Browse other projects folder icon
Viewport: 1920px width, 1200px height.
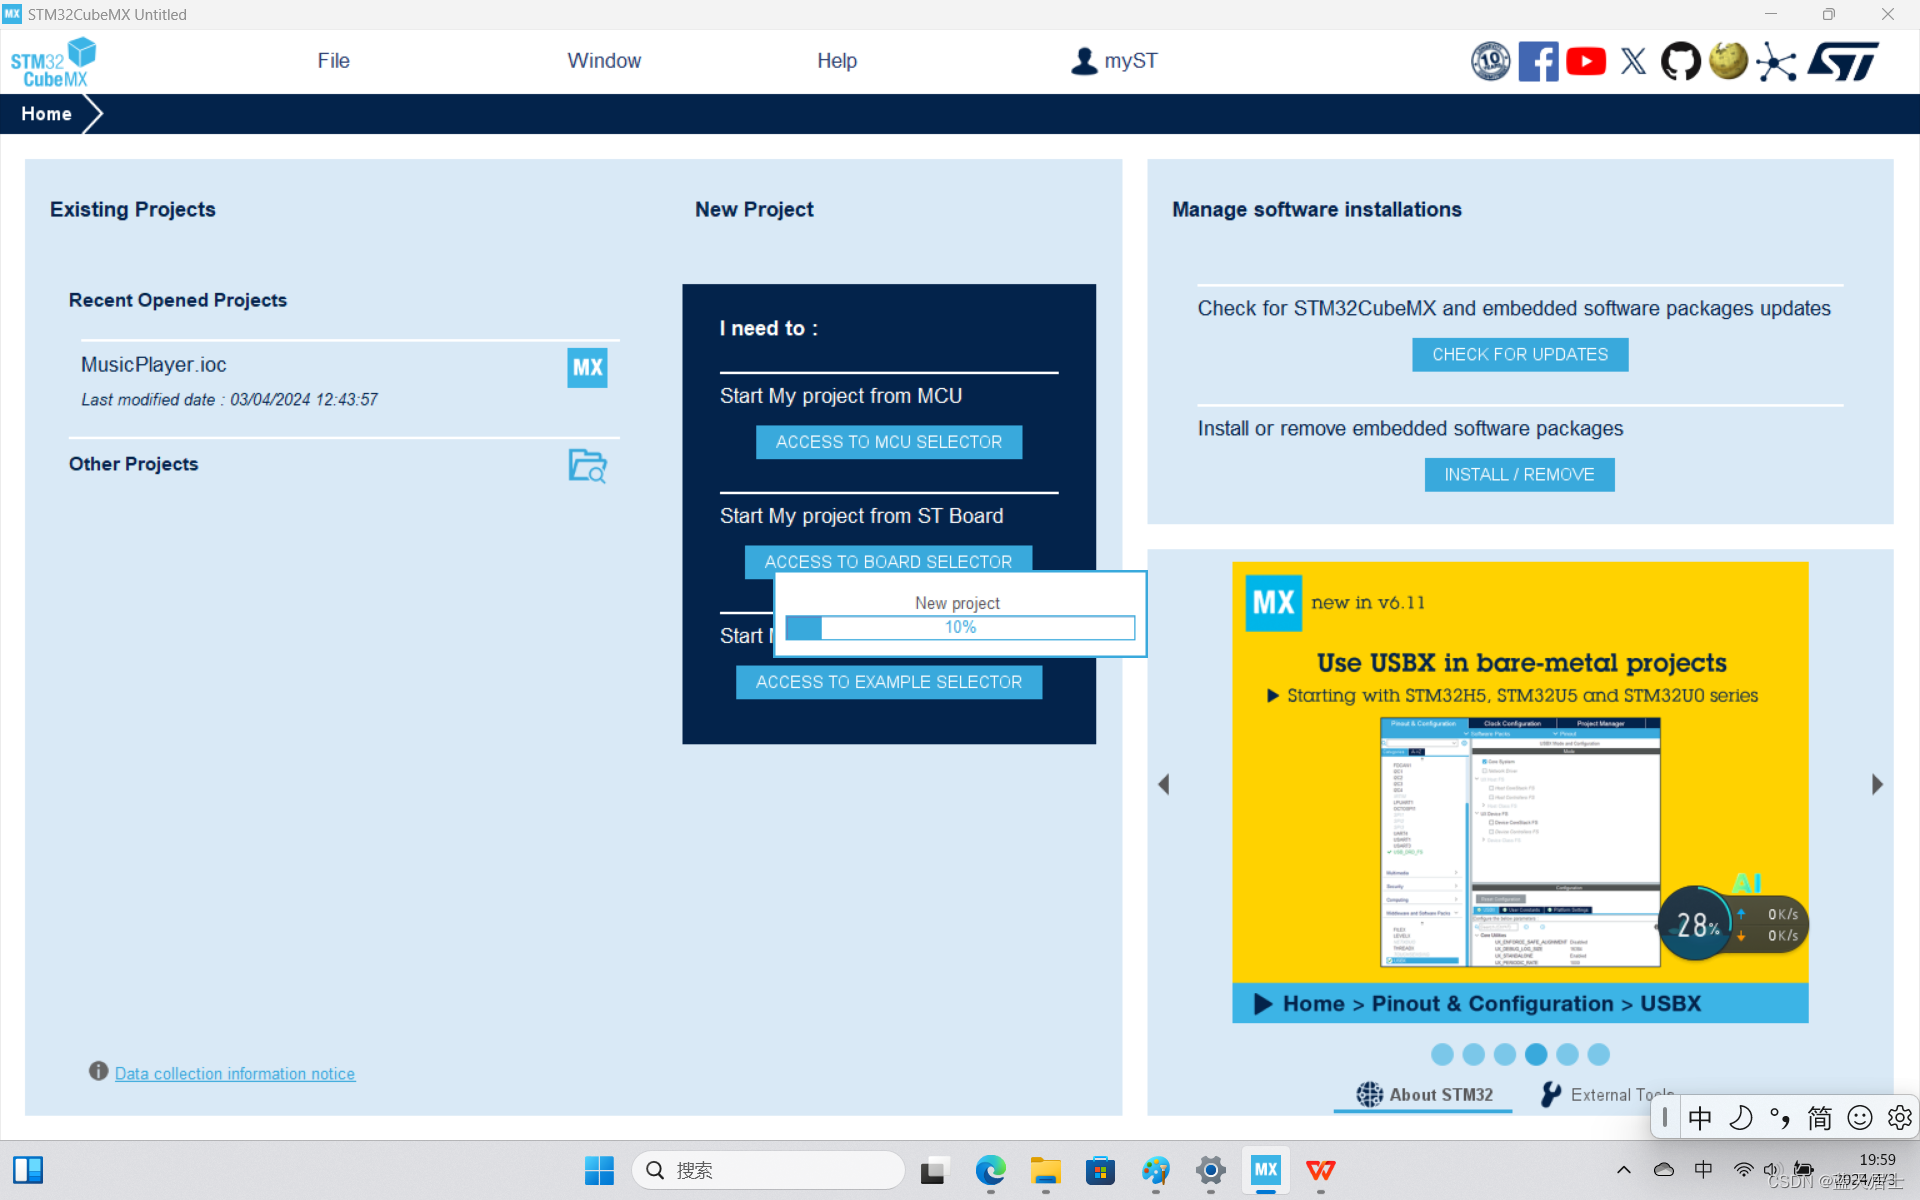[x=587, y=465]
